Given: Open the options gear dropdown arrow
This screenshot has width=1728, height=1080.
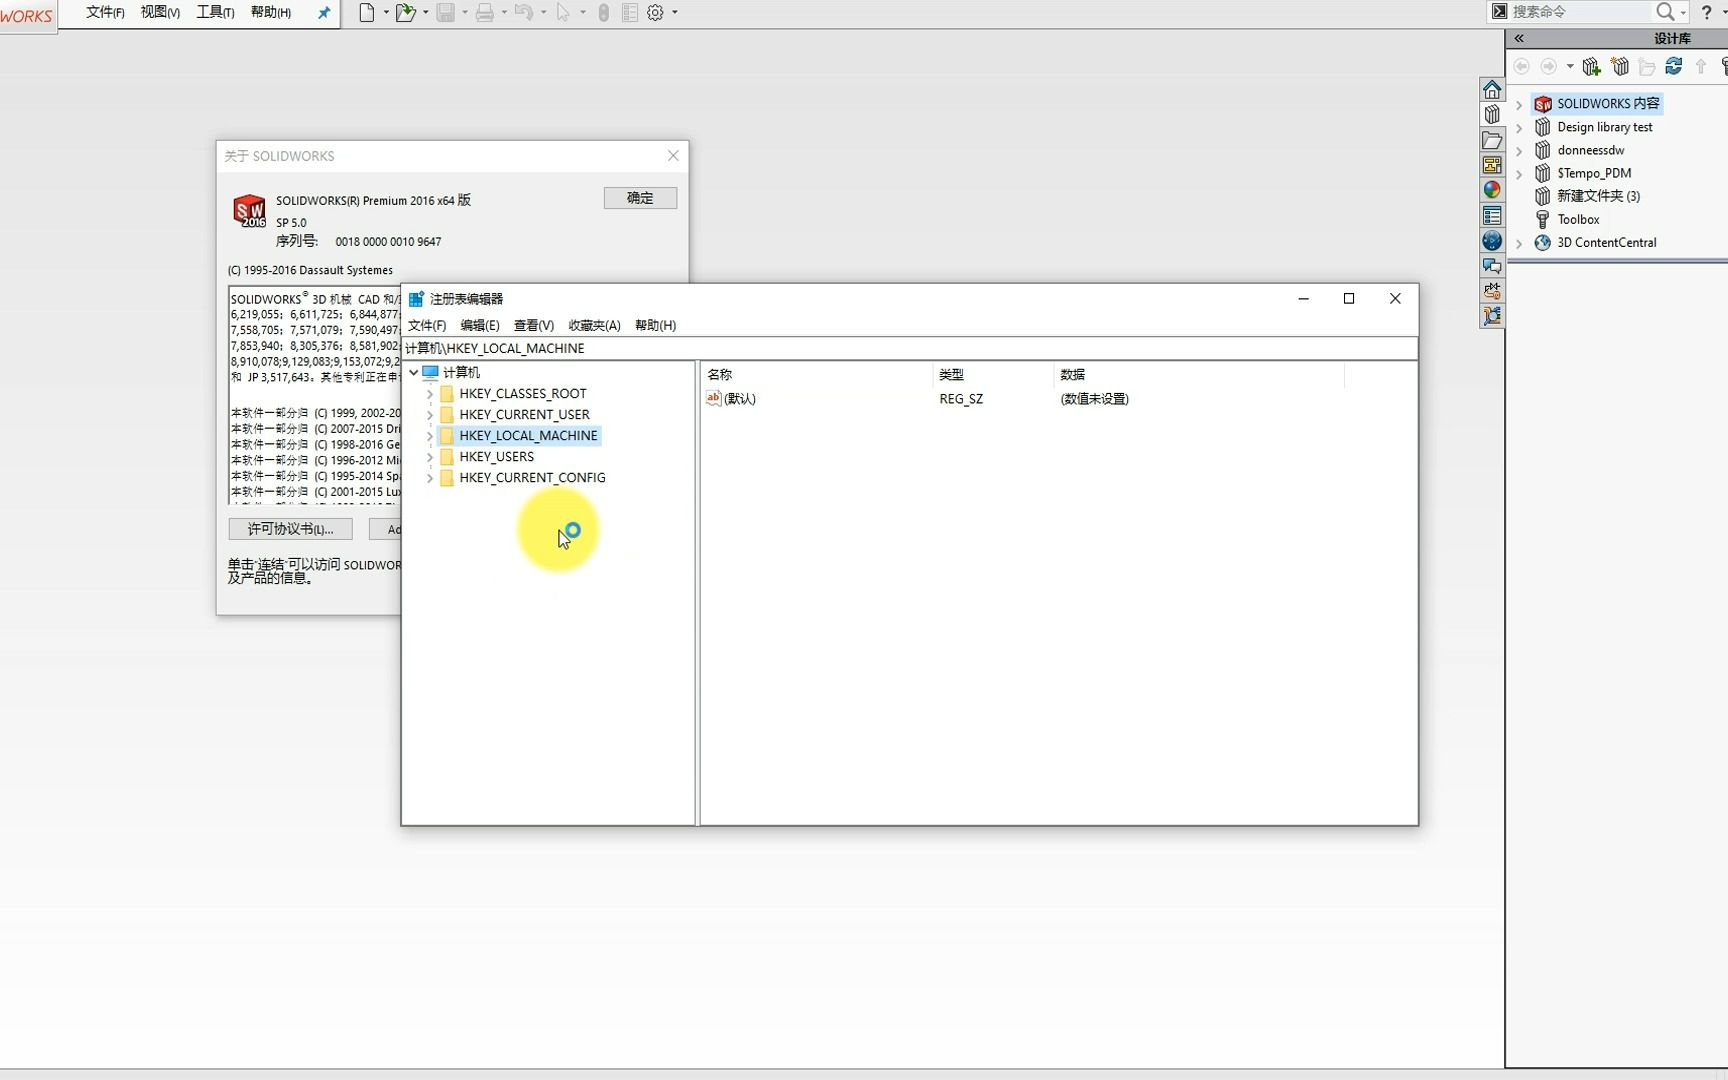Looking at the screenshot, I should 675,13.
